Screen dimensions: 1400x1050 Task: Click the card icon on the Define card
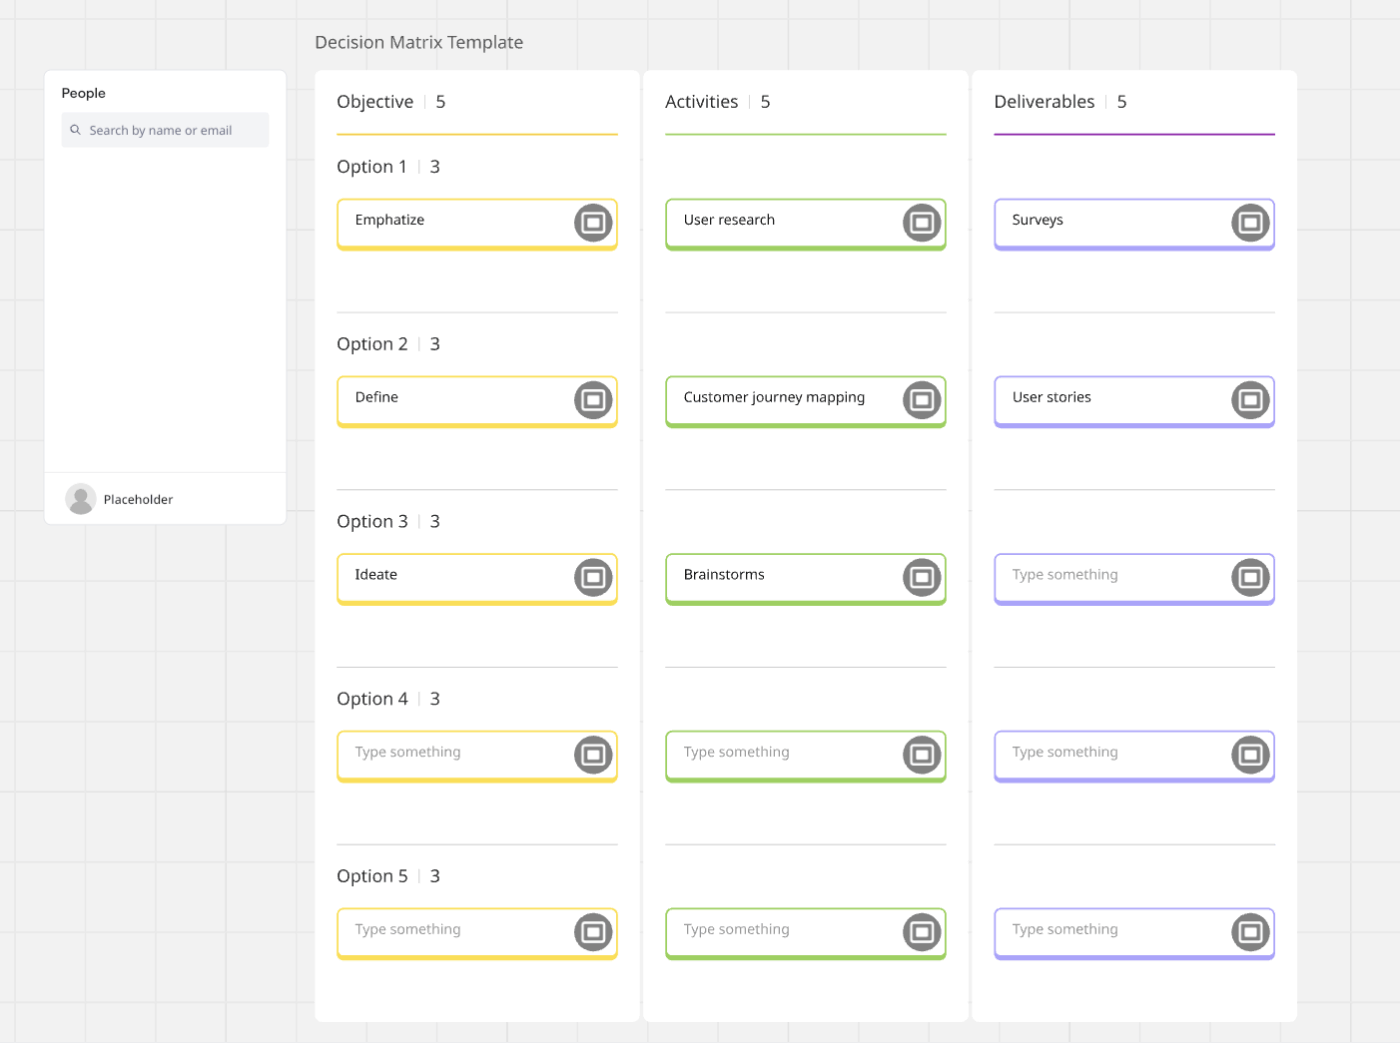pyautogui.click(x=592, y=400)
